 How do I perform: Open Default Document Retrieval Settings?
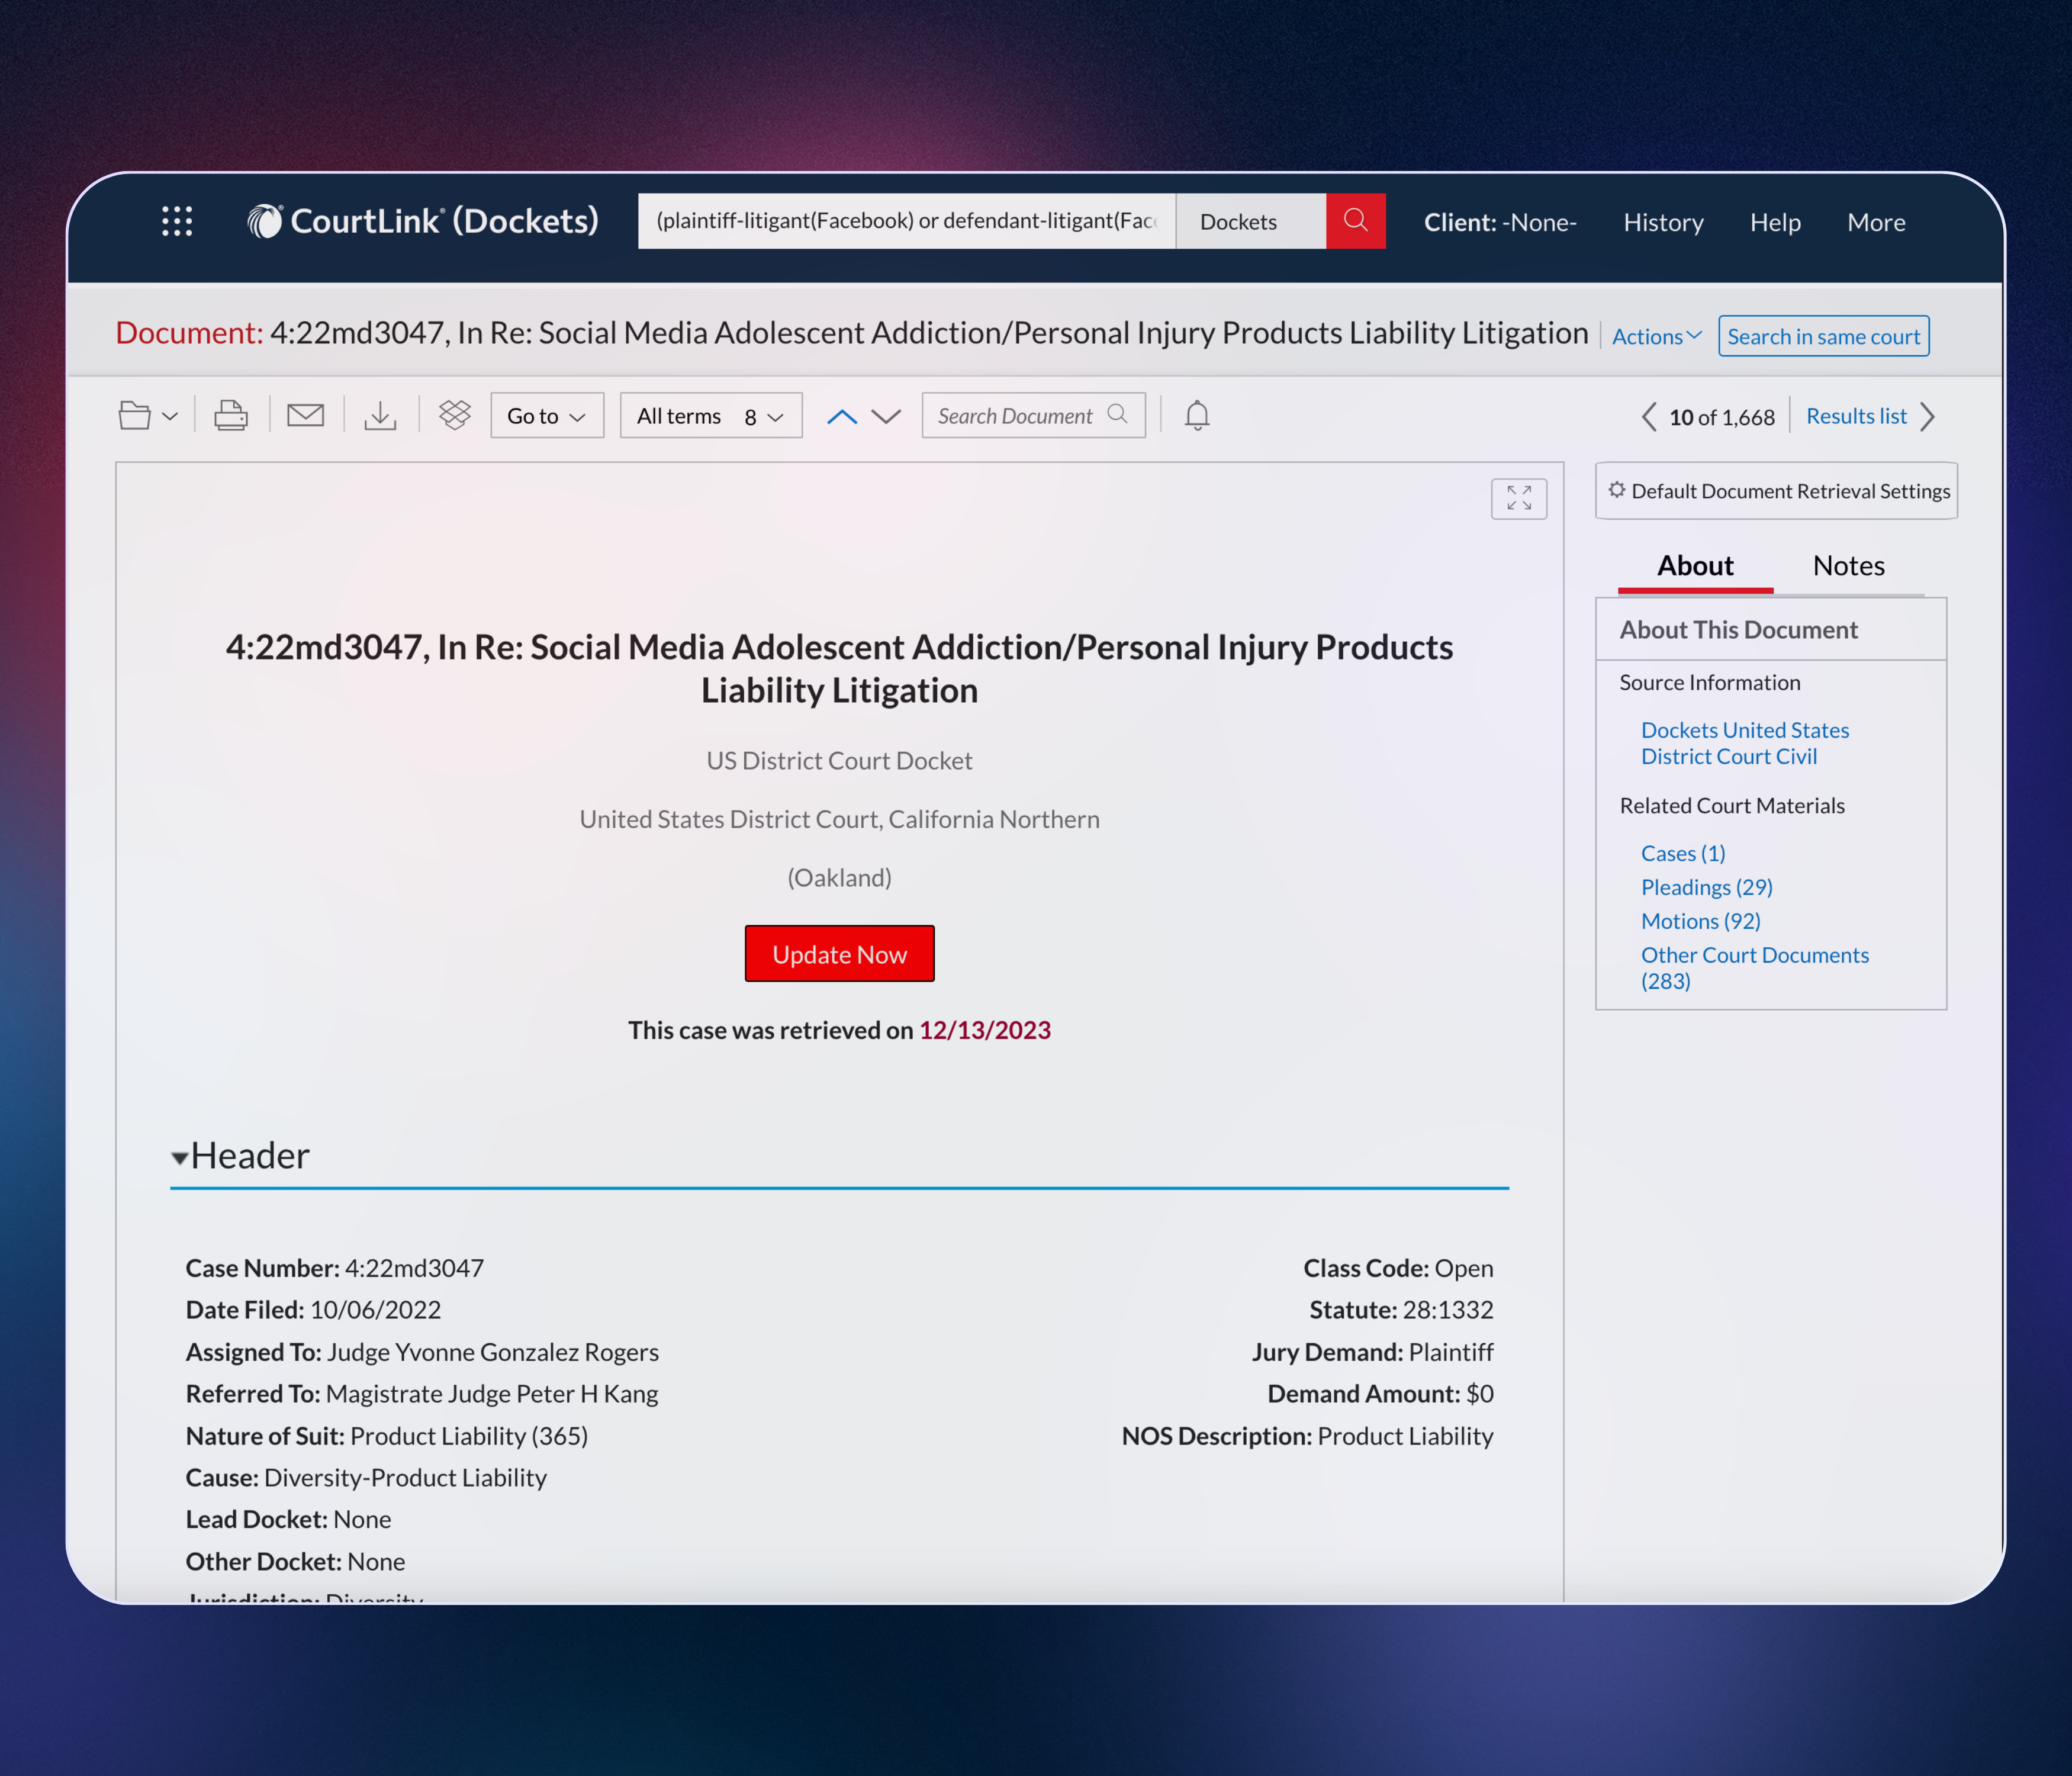click(1776, 491)
